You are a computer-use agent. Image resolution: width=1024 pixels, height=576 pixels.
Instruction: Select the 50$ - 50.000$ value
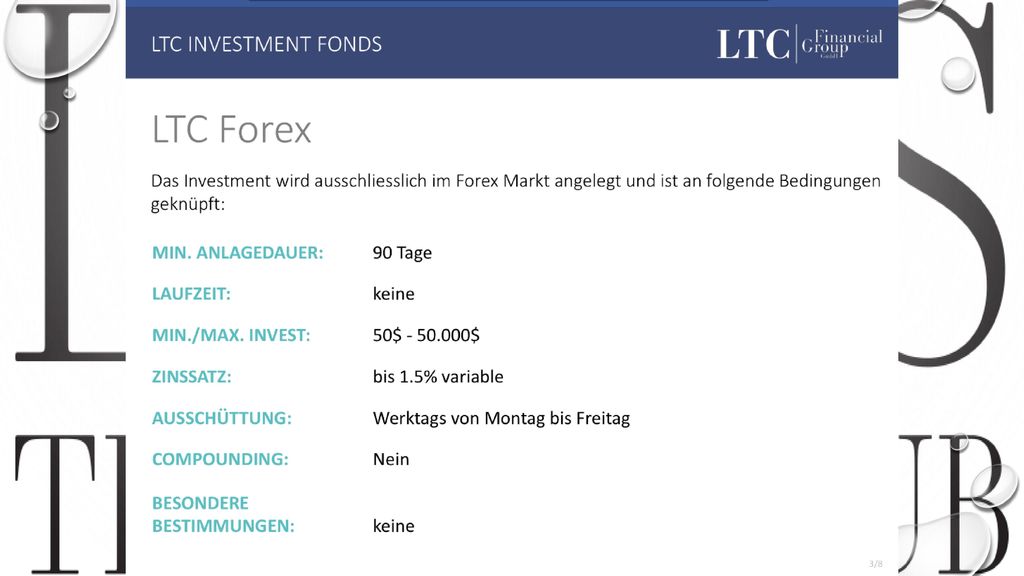[x=426, y=335]
